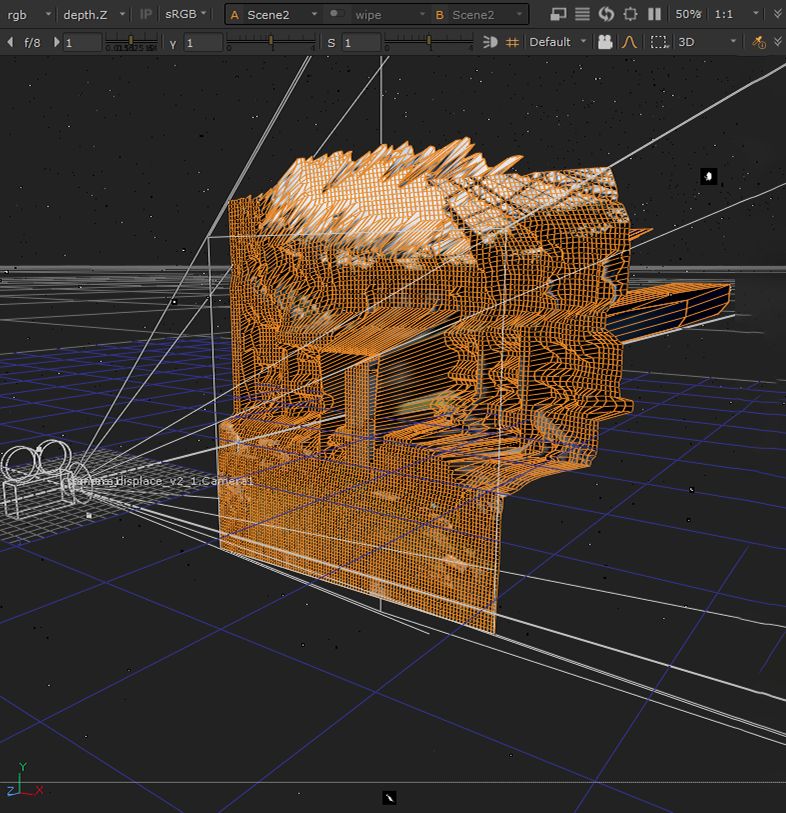Screen dimensions: 786x813
Task: Toggle the IP input process button
Action: [146, 14]
